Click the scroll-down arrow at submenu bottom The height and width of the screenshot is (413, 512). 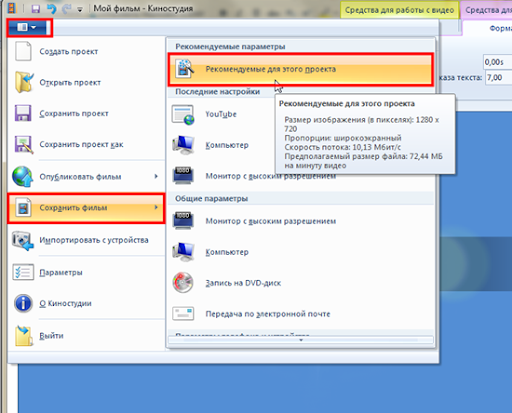click(x=301, y=340)
